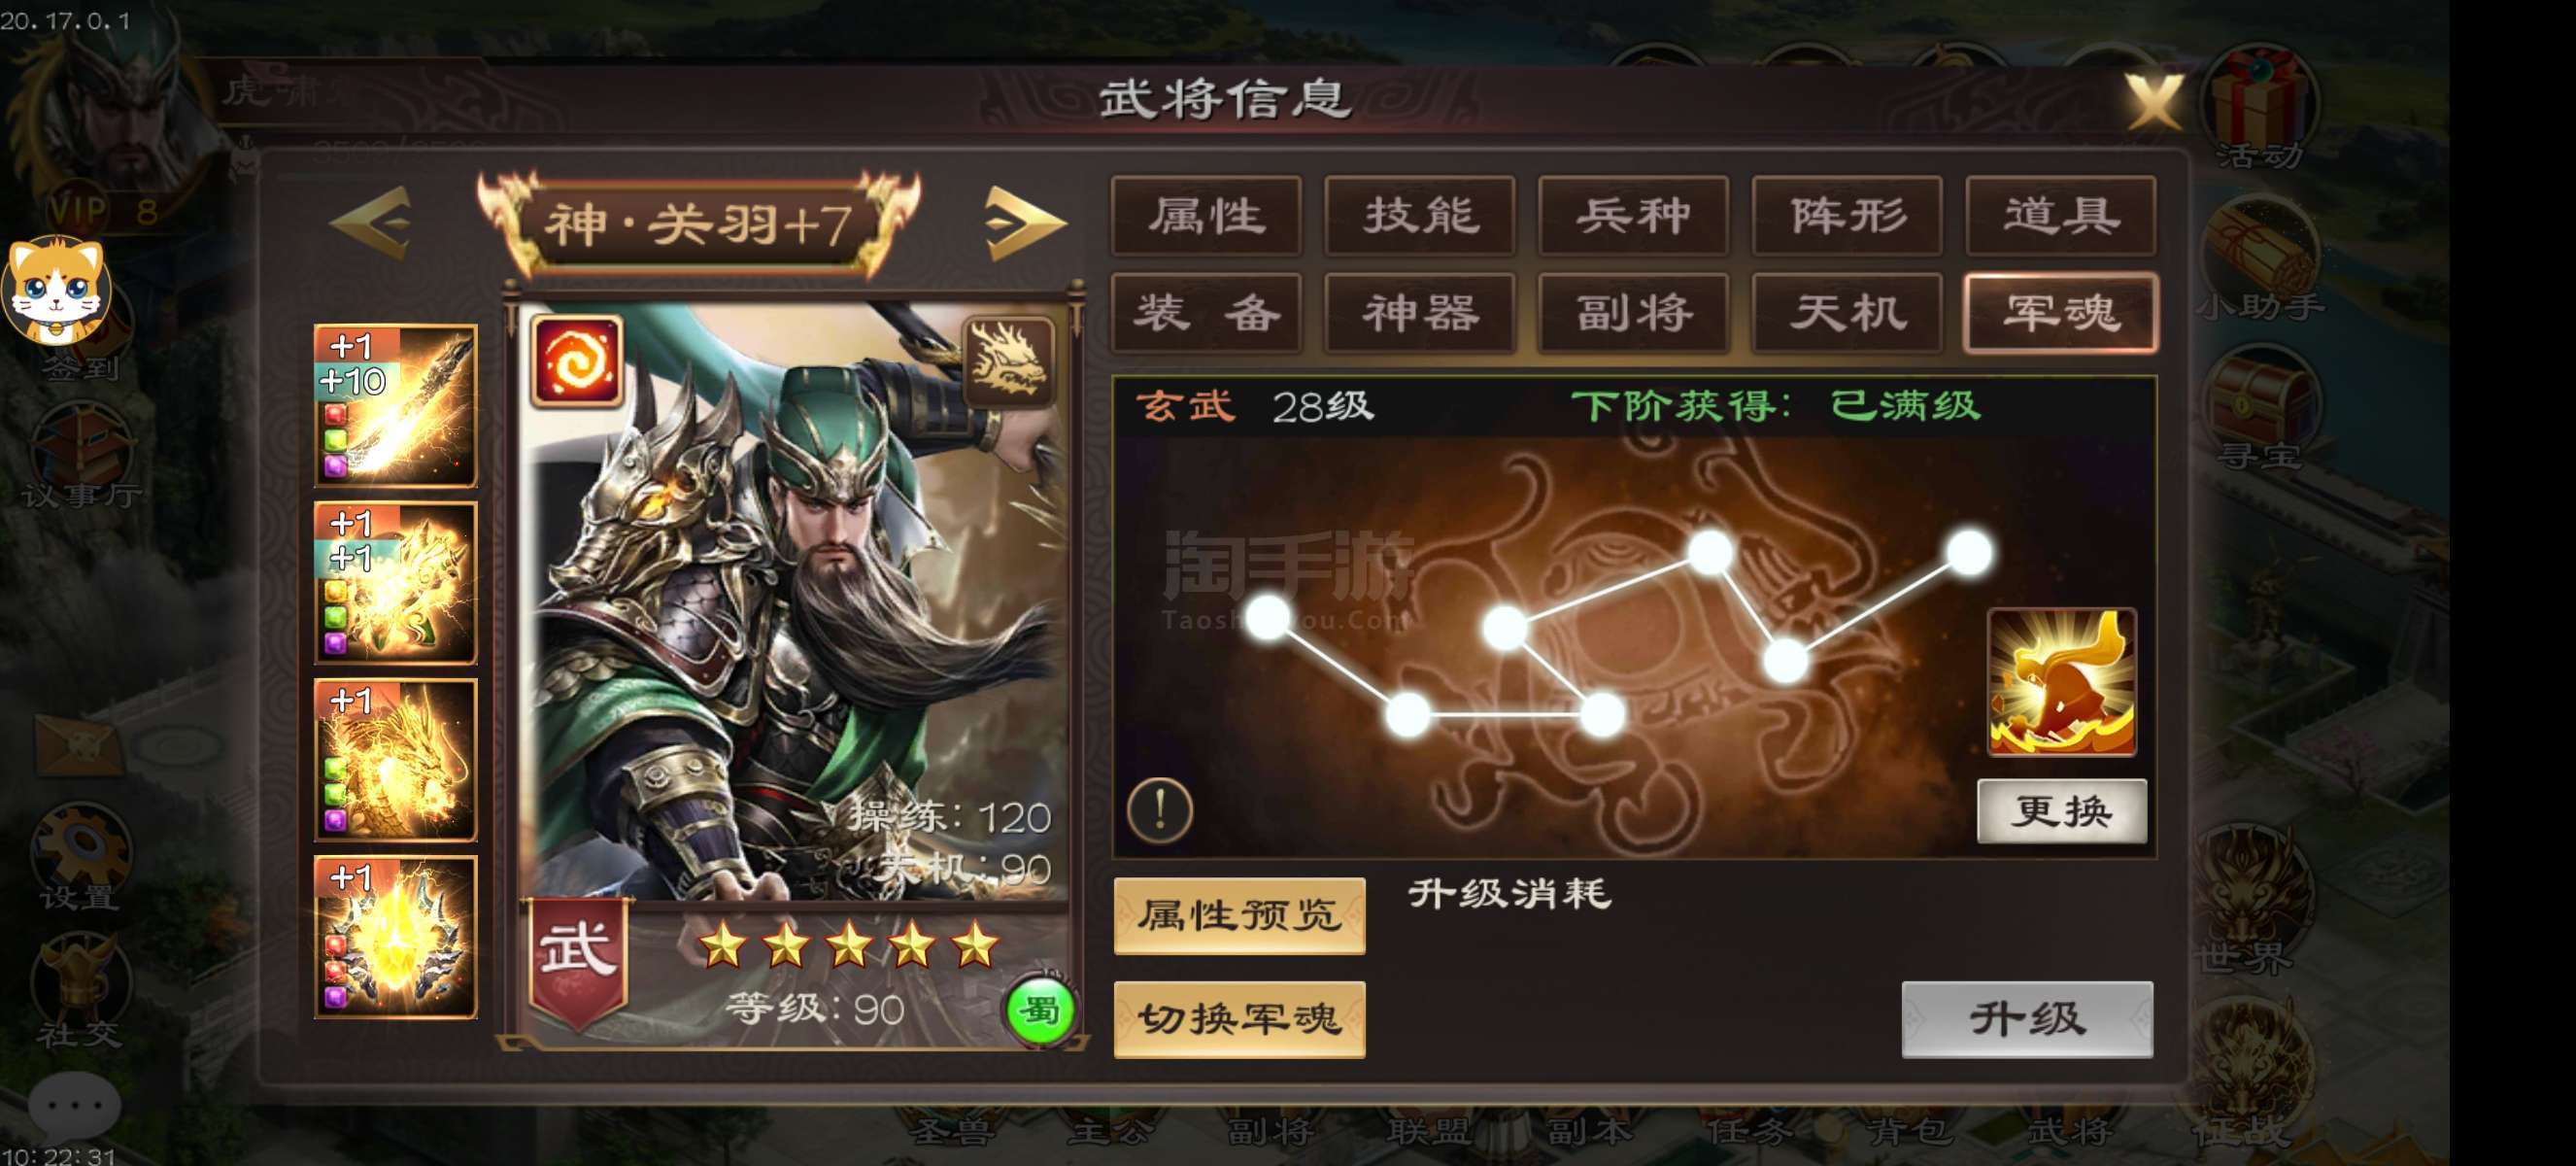The image size is (2576, 1166).
Task: Click the 属性预览 button
Action: [x=1240, y=915]
